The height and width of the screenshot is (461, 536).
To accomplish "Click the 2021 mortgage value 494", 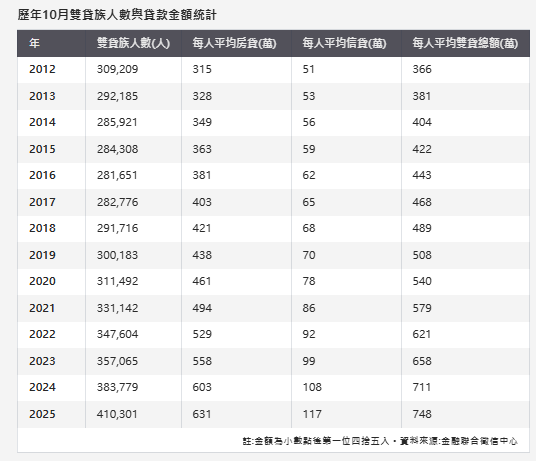I will 202,308.
